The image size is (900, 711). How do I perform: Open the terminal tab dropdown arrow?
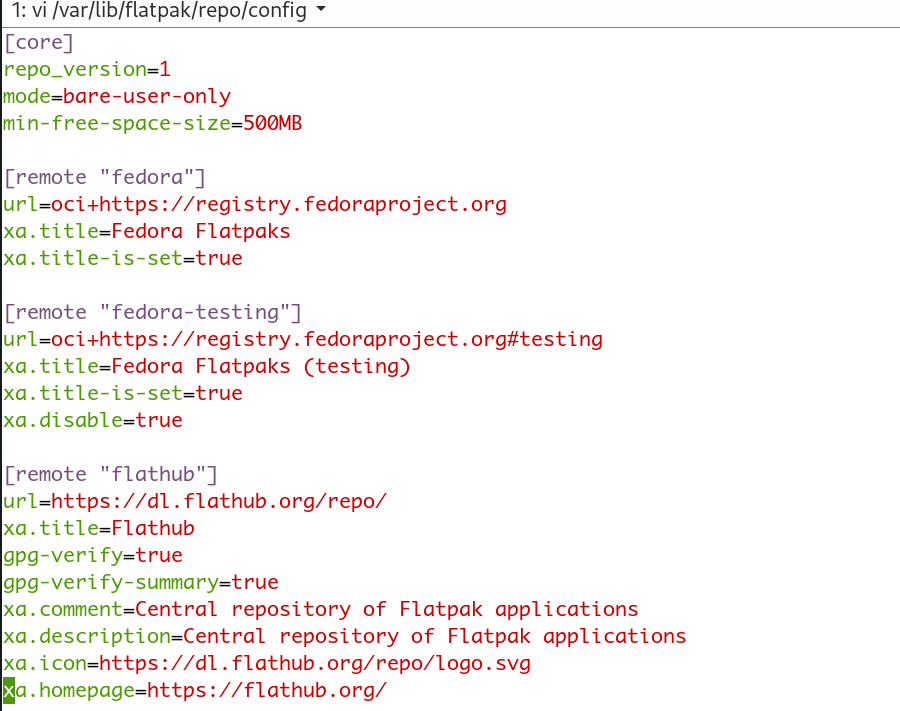pyautogui.click(x=321, y=9)
